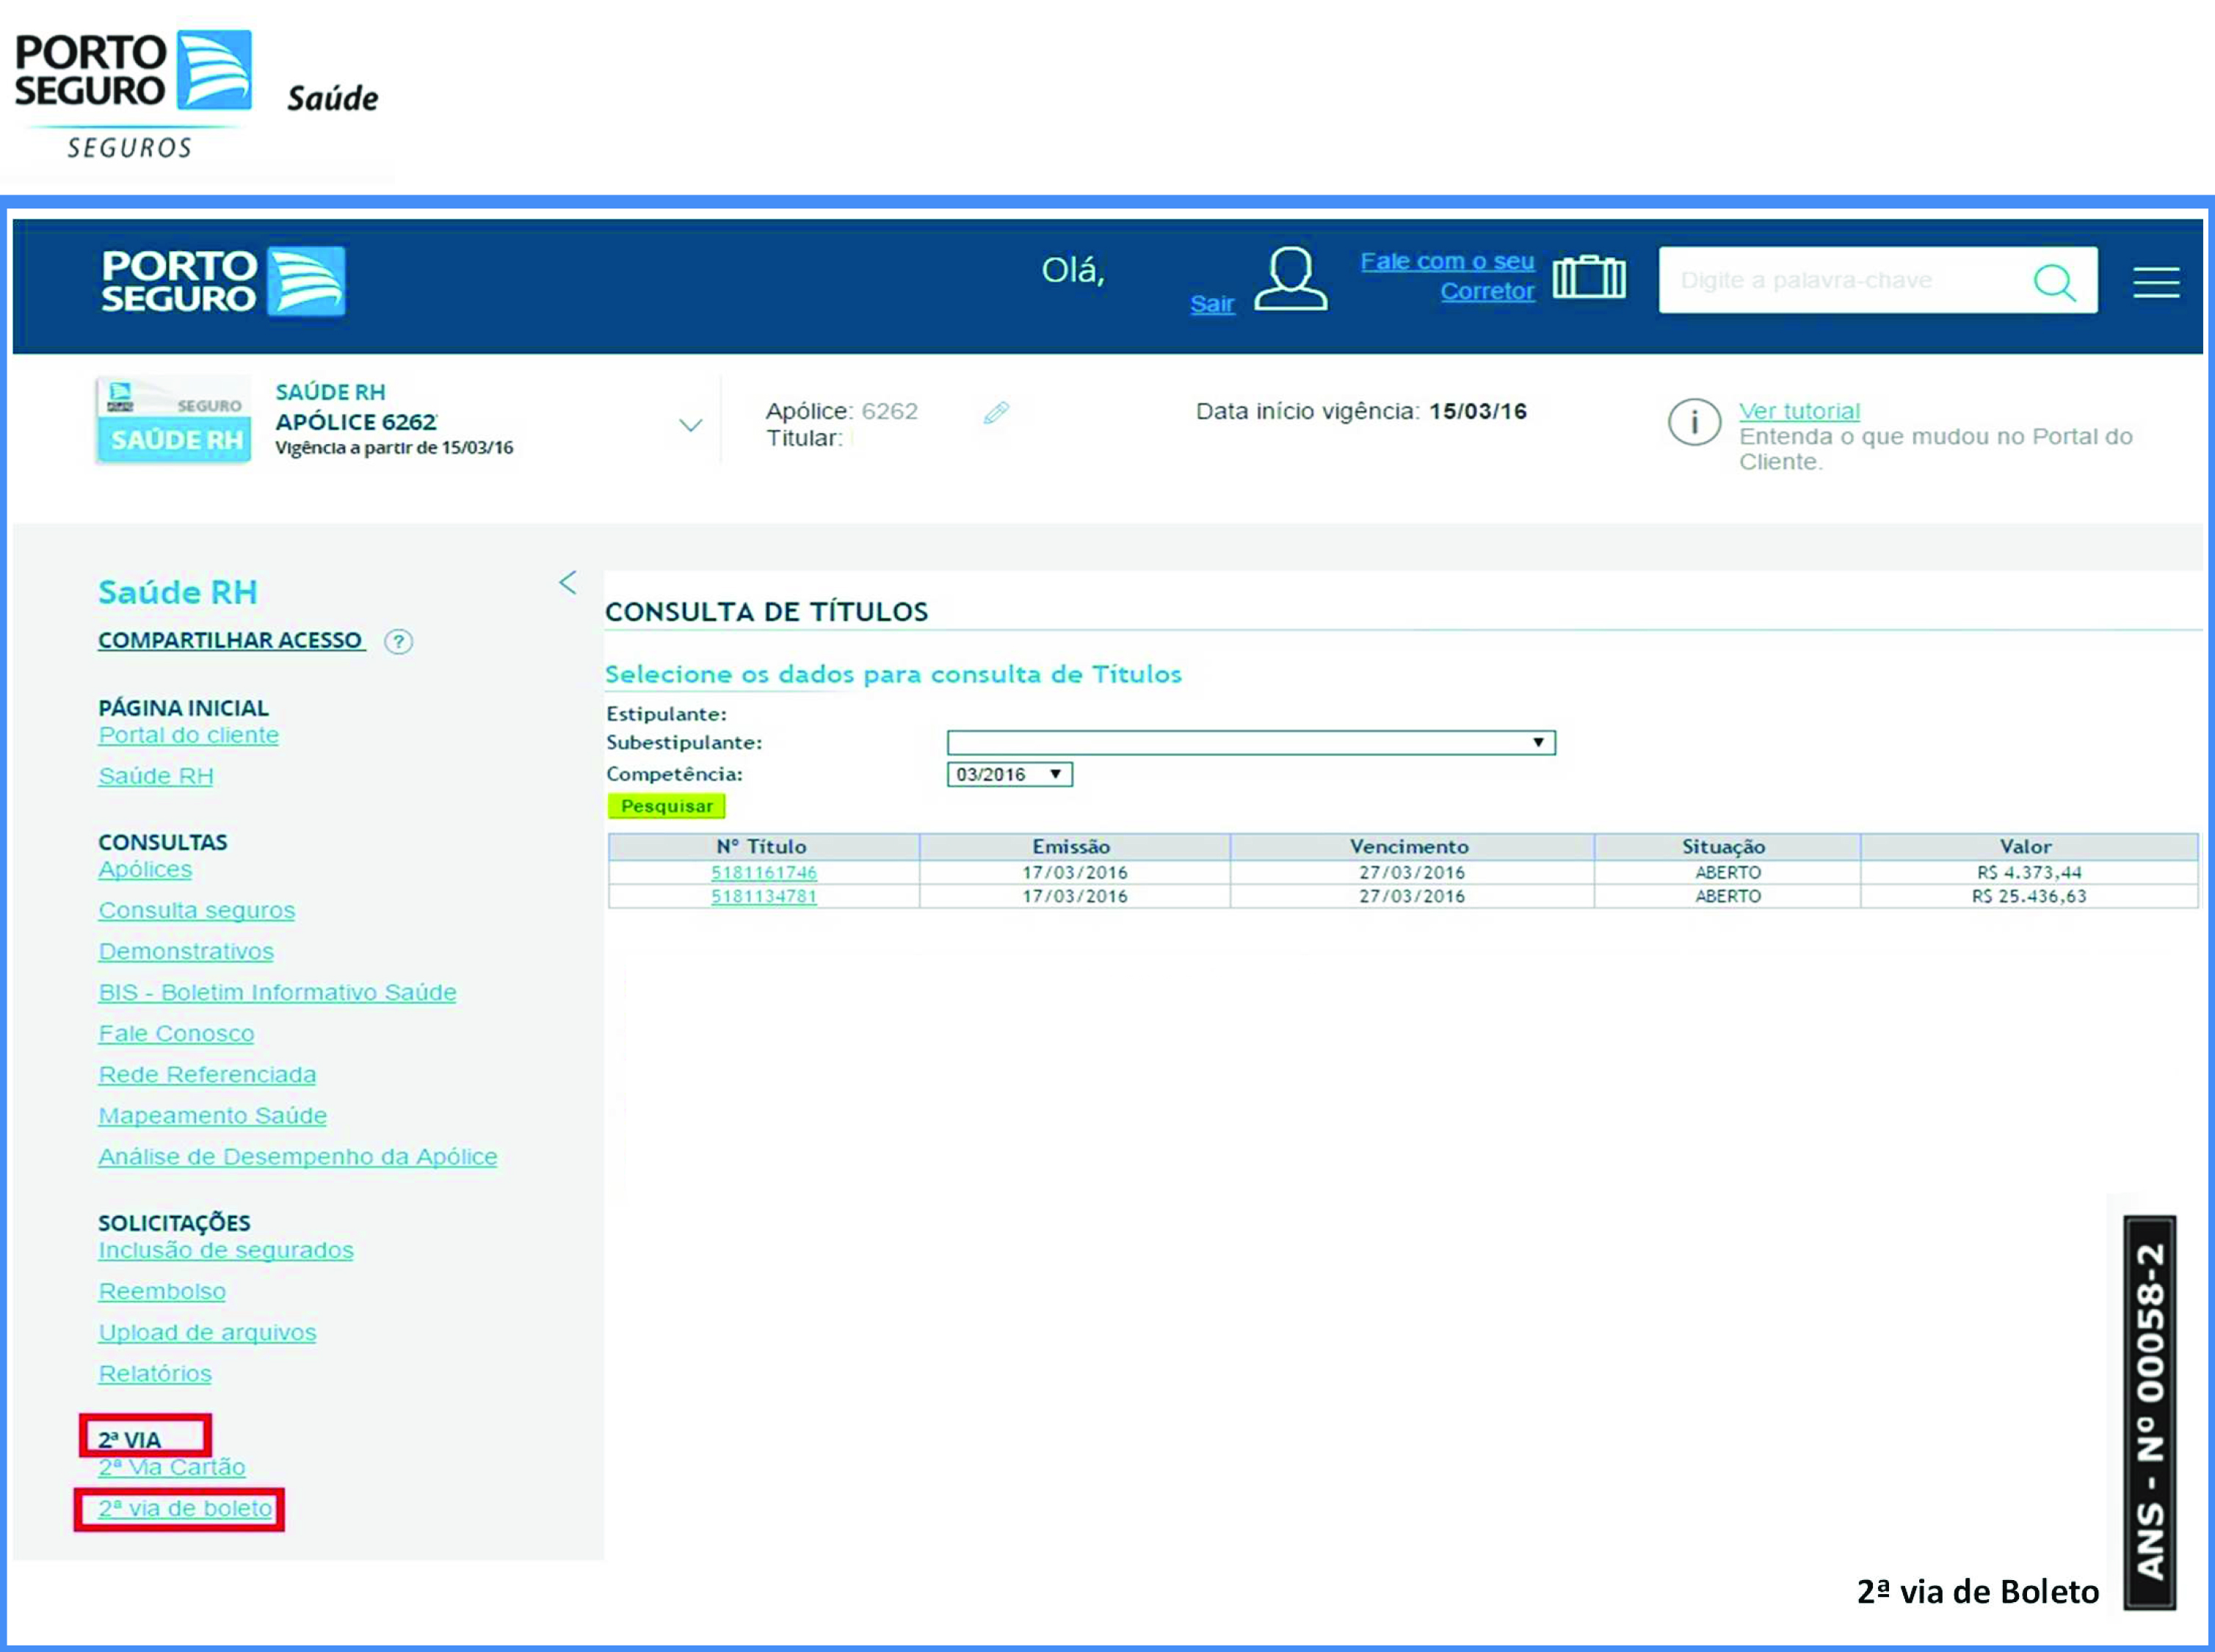The width and height of the screenshot is (2215, 1652).
Task: Open the Subestipulante dropdown
Action: pos(1250,742)
